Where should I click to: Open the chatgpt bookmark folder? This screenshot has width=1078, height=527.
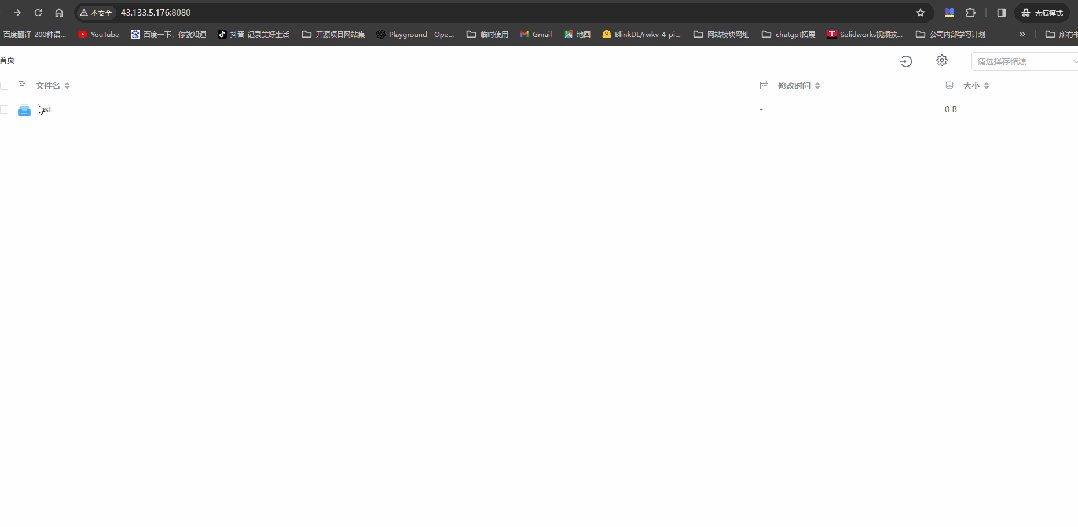pyautogui.click(x=789, y=34)
